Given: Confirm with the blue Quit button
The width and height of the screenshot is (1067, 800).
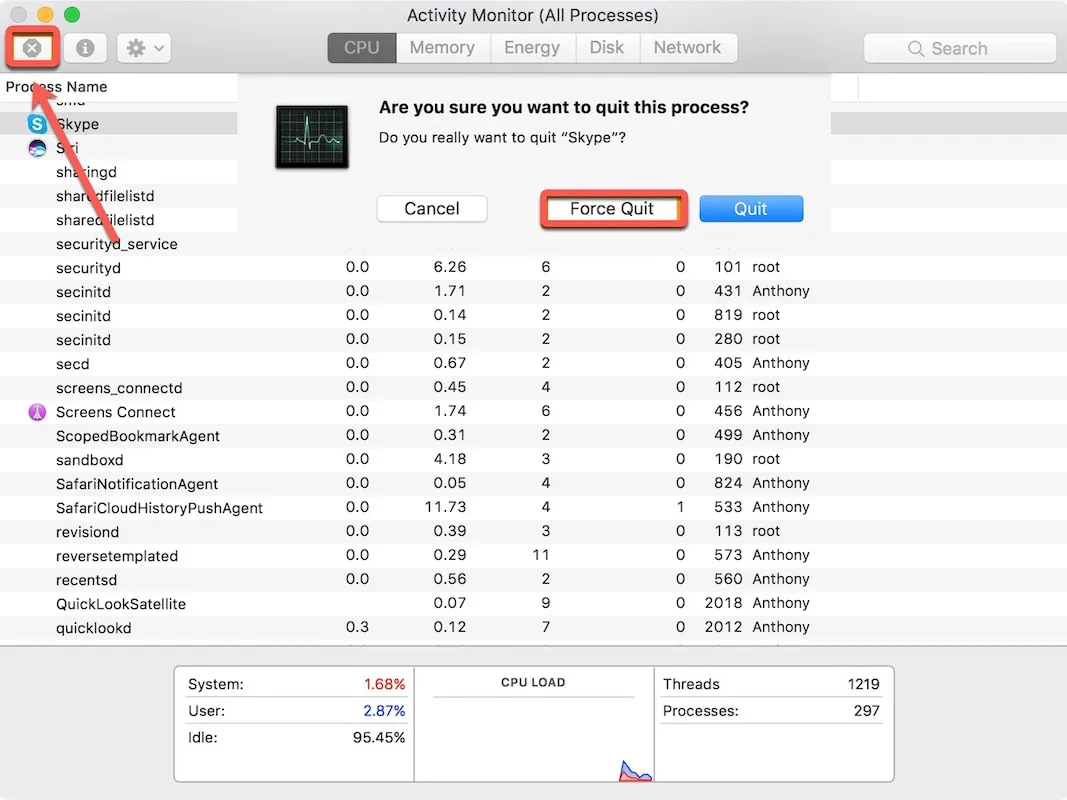Looking at the screenshot, I should [x=751, y=208].
